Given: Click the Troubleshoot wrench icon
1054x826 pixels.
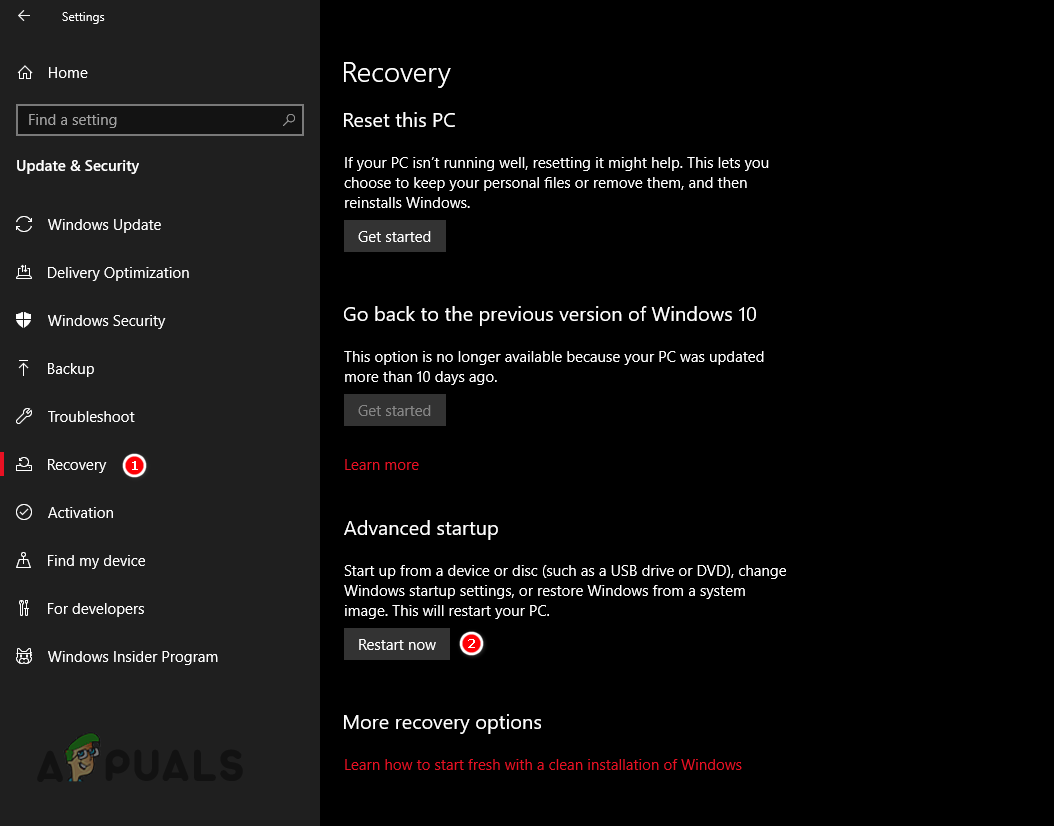Looking at the screenshot, I should (x=25, y=417).
